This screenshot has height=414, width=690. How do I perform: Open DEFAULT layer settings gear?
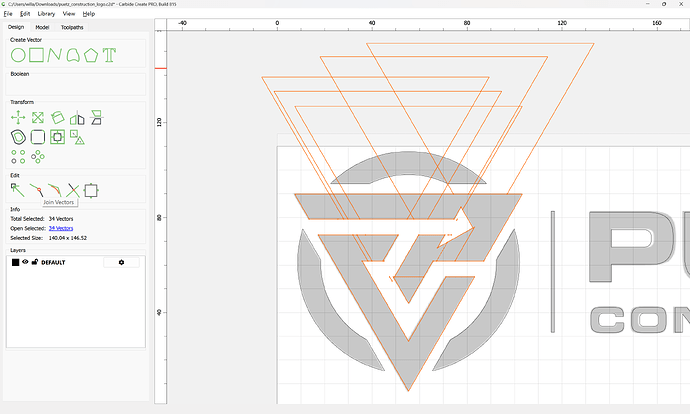(121, 262)
